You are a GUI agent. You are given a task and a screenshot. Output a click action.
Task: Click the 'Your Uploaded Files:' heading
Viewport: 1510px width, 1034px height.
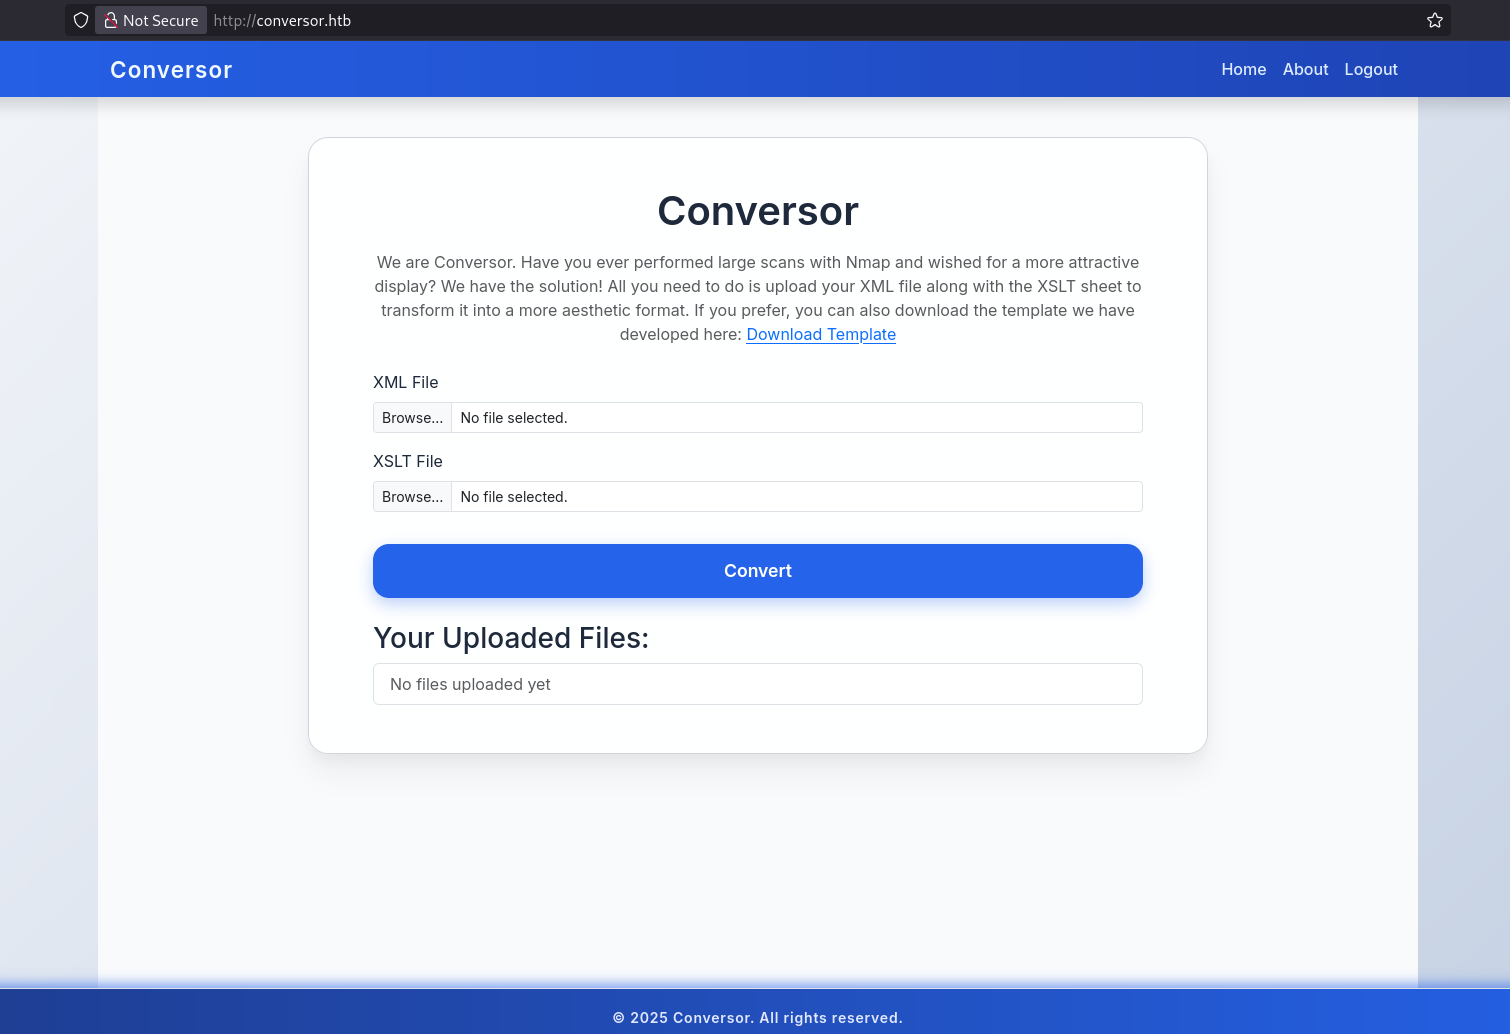pos(511,638)
